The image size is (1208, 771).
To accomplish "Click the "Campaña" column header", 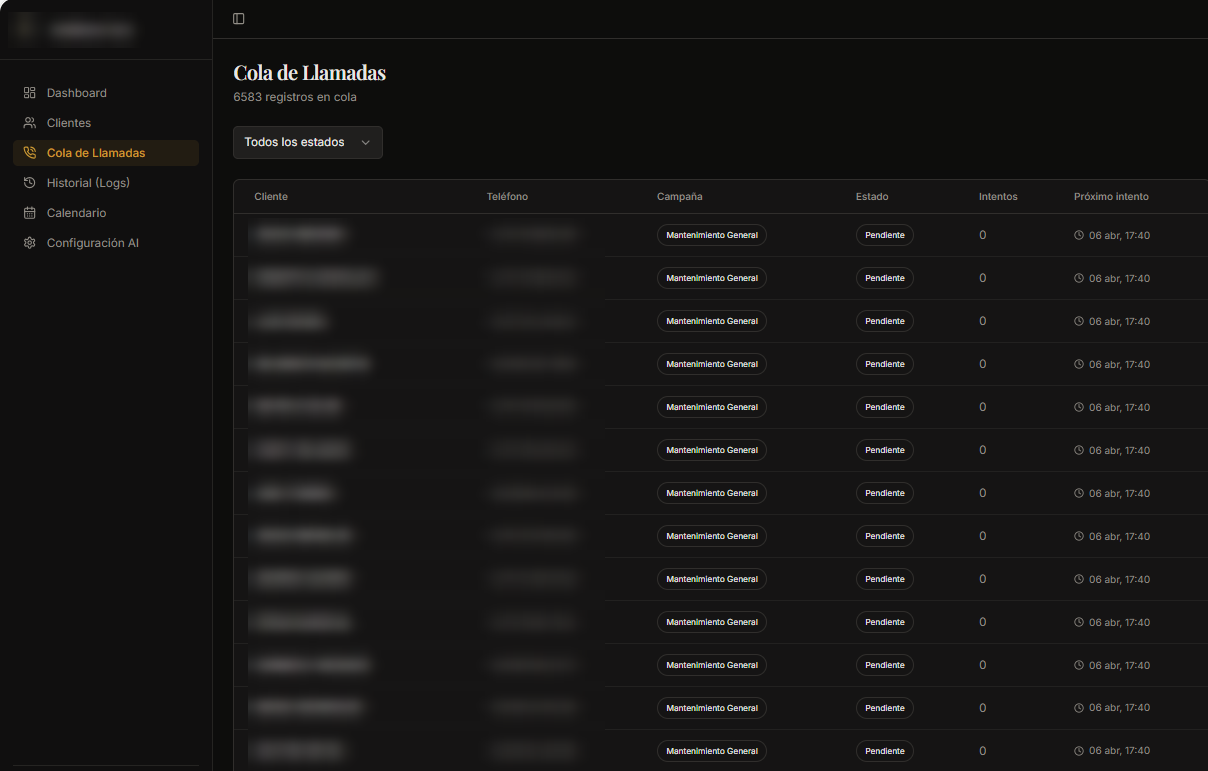I will (680, 197).
